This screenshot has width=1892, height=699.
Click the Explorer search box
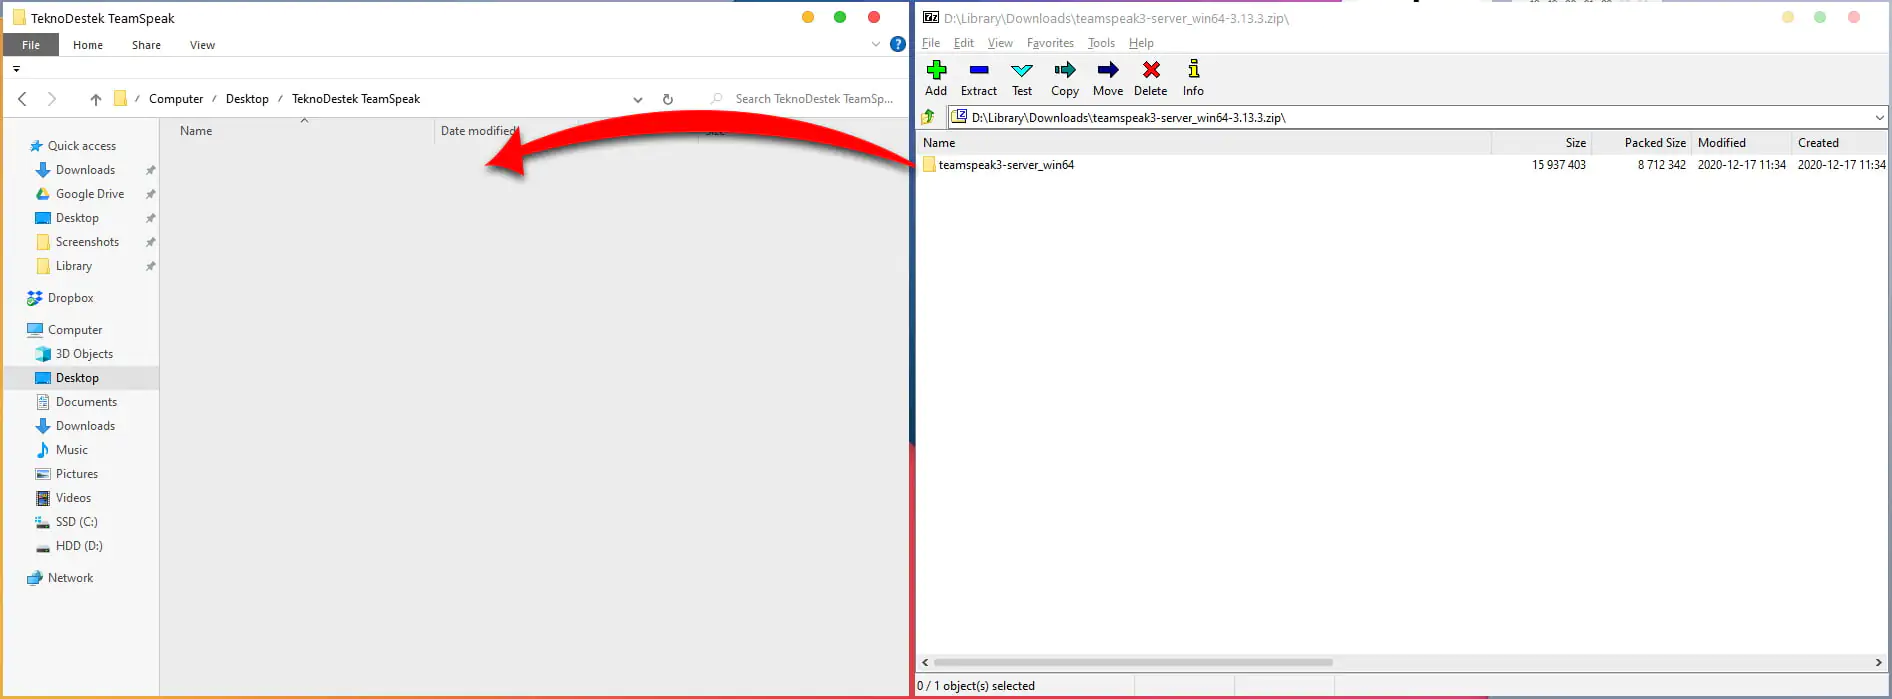(803, 99)
